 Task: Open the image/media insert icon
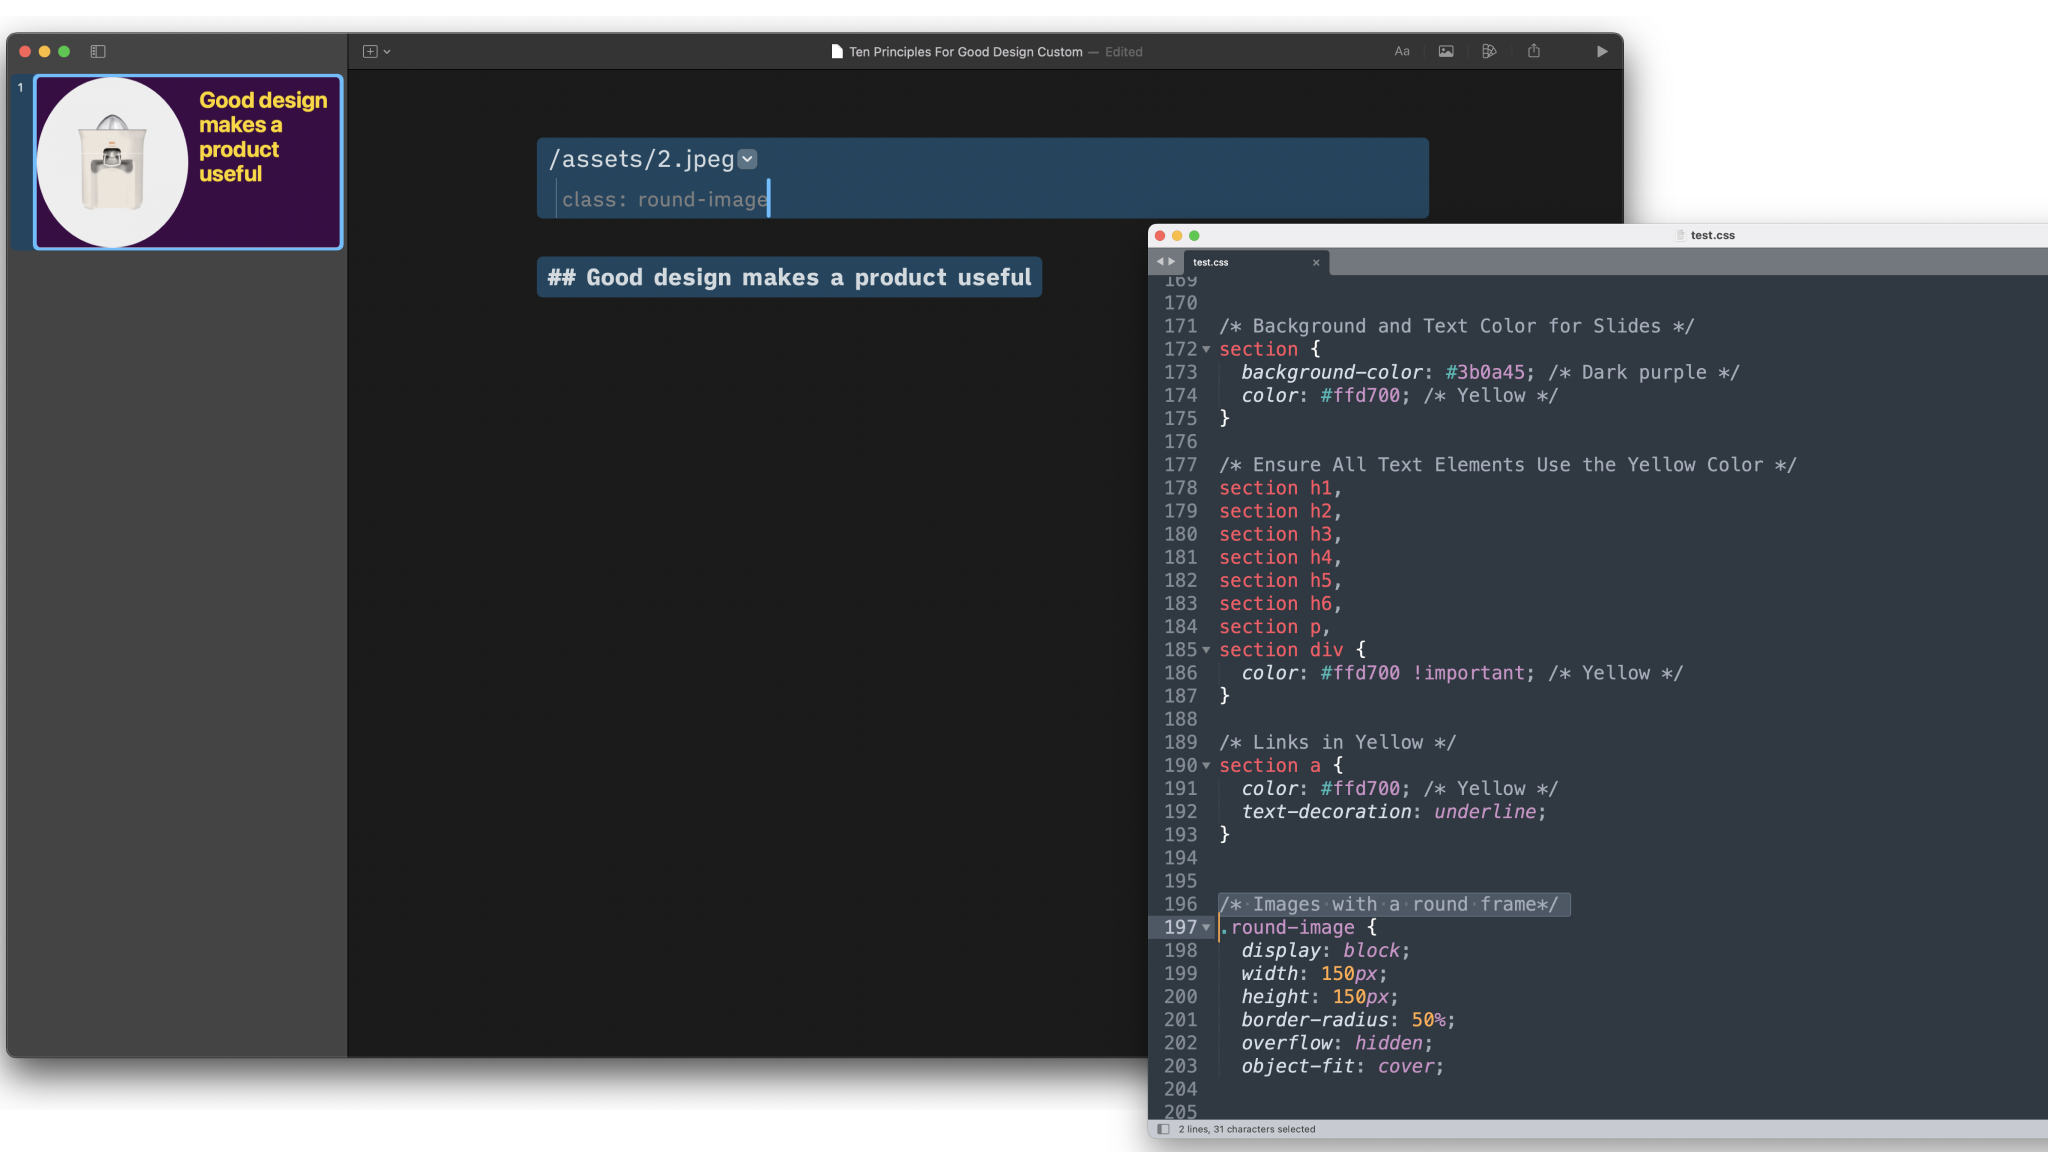pyautogui.click(x=1446, y=52)
